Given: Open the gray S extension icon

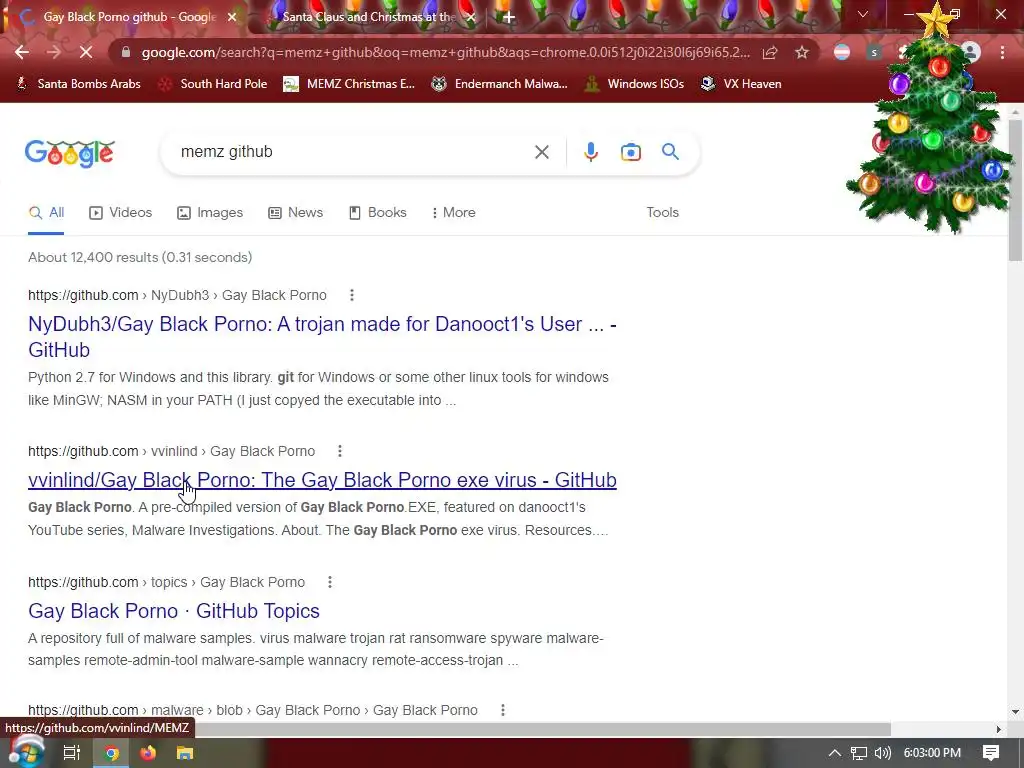Looking at the screenshot, I should (x=874, y=52).
